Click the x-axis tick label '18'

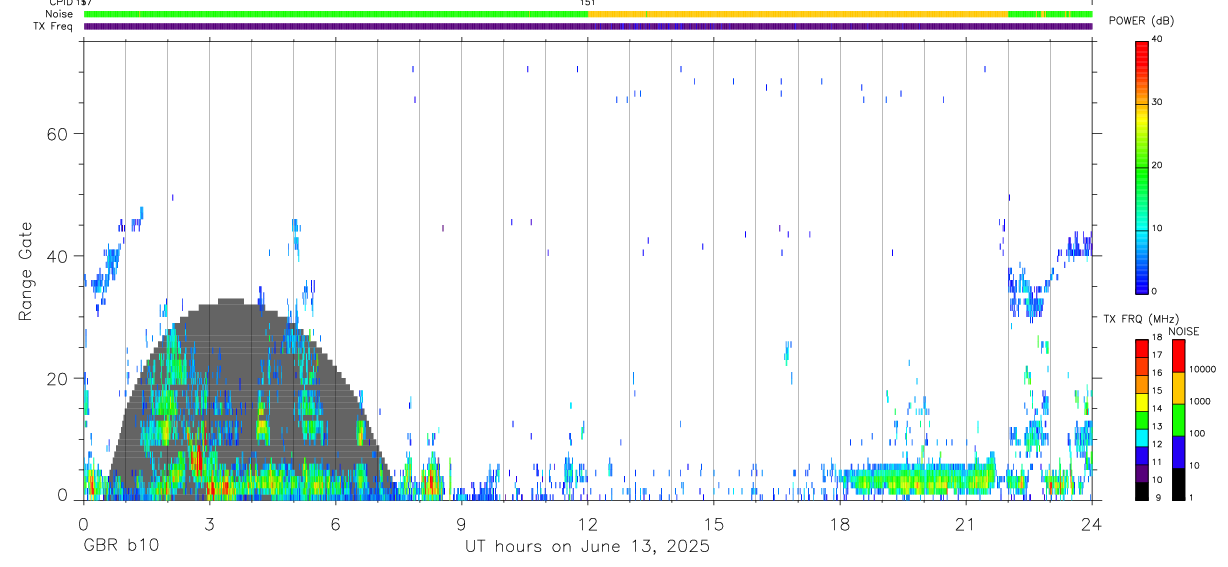click(839, 523)
